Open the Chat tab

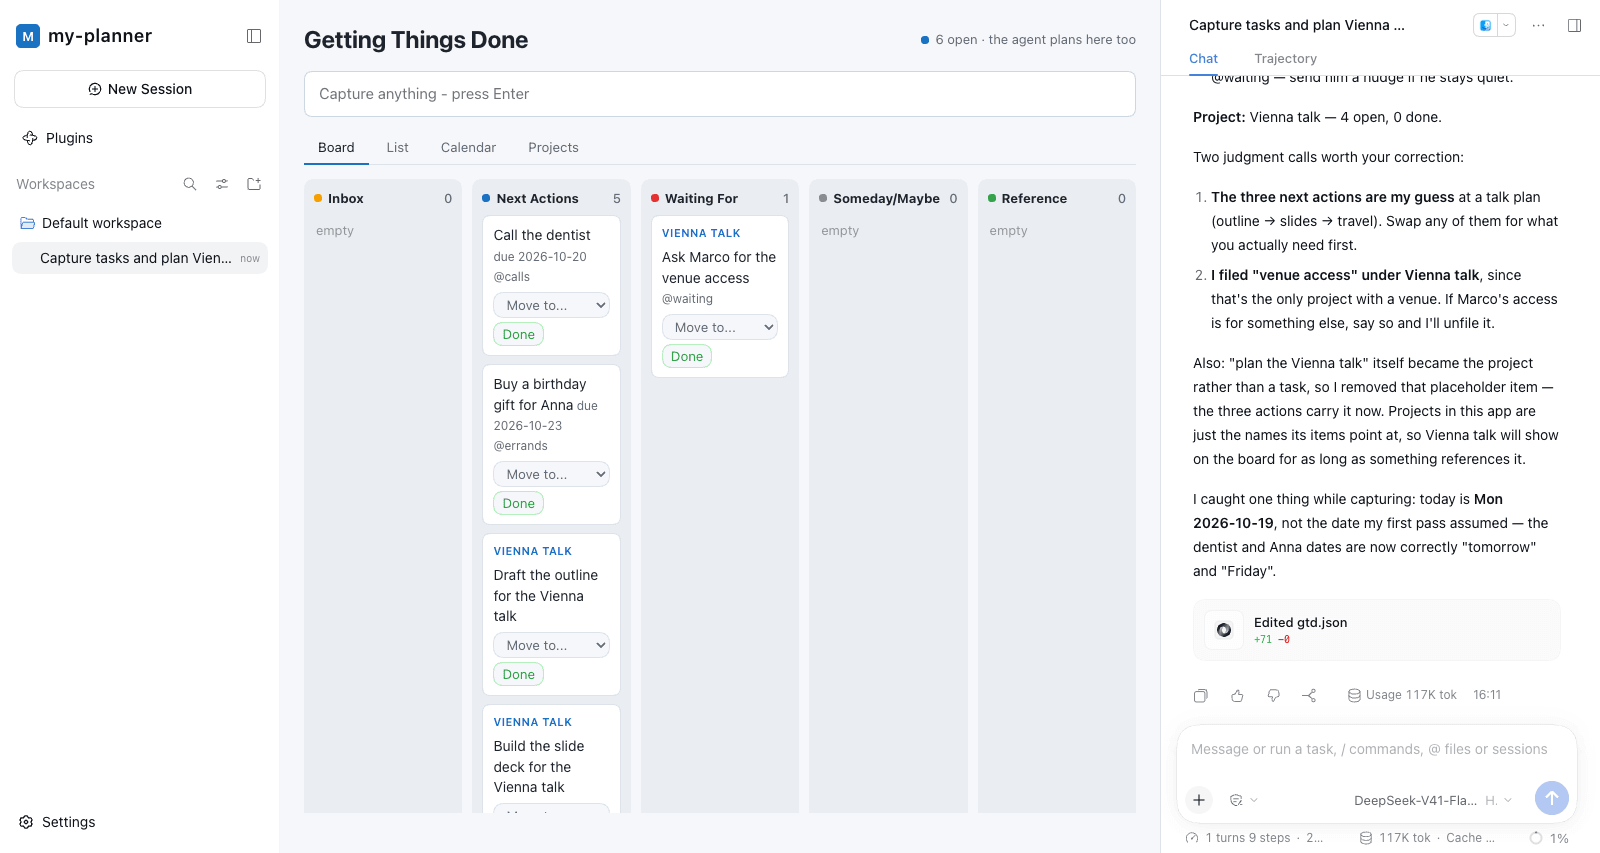(1203, 59)
